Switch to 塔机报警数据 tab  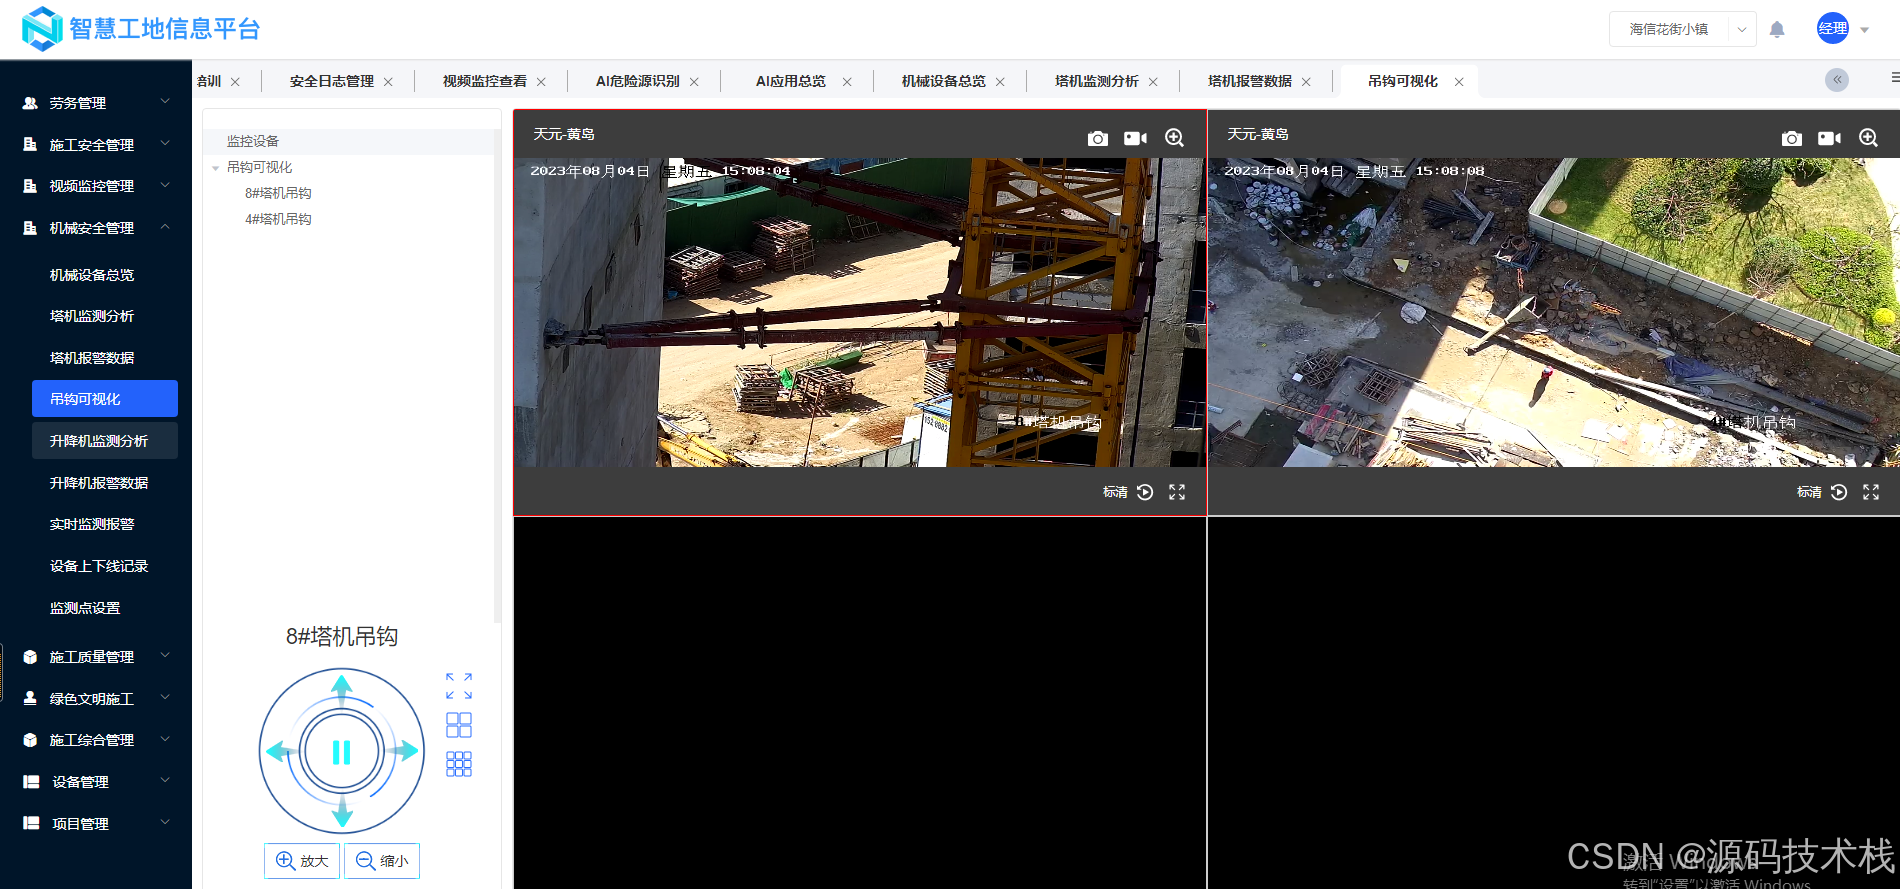[x=1250, y=81]
